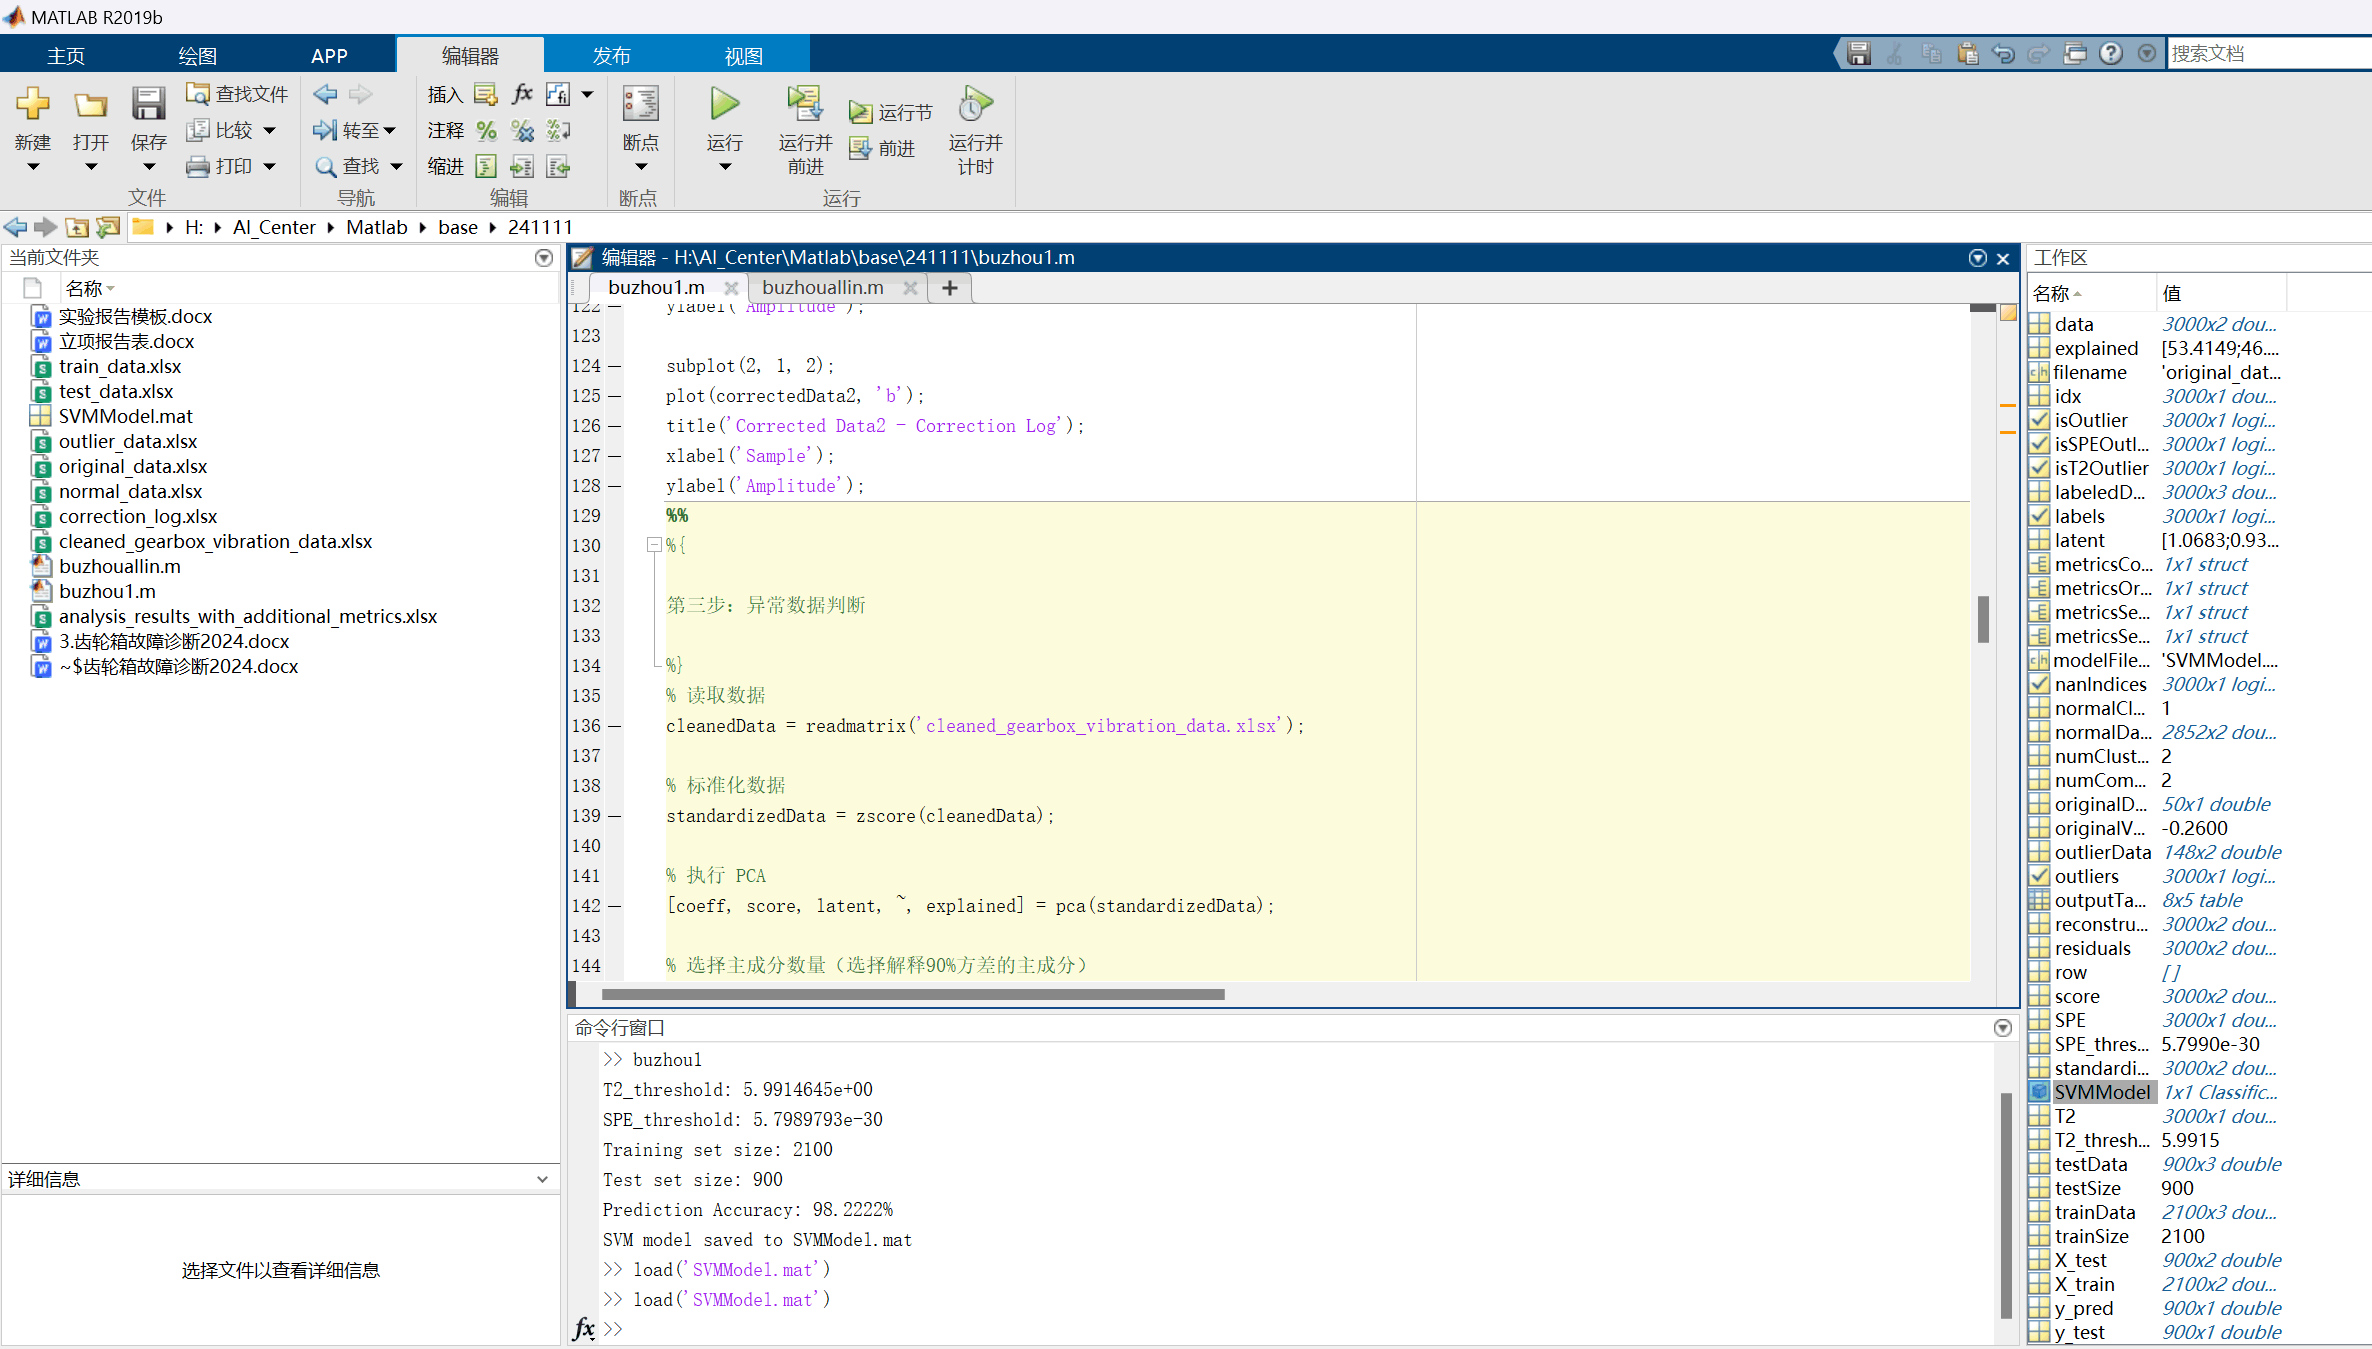The width and height of the screenshot is (2372, 1349).
Task: Select SVMModel.mat in the file list
Action: pos(125,416)
